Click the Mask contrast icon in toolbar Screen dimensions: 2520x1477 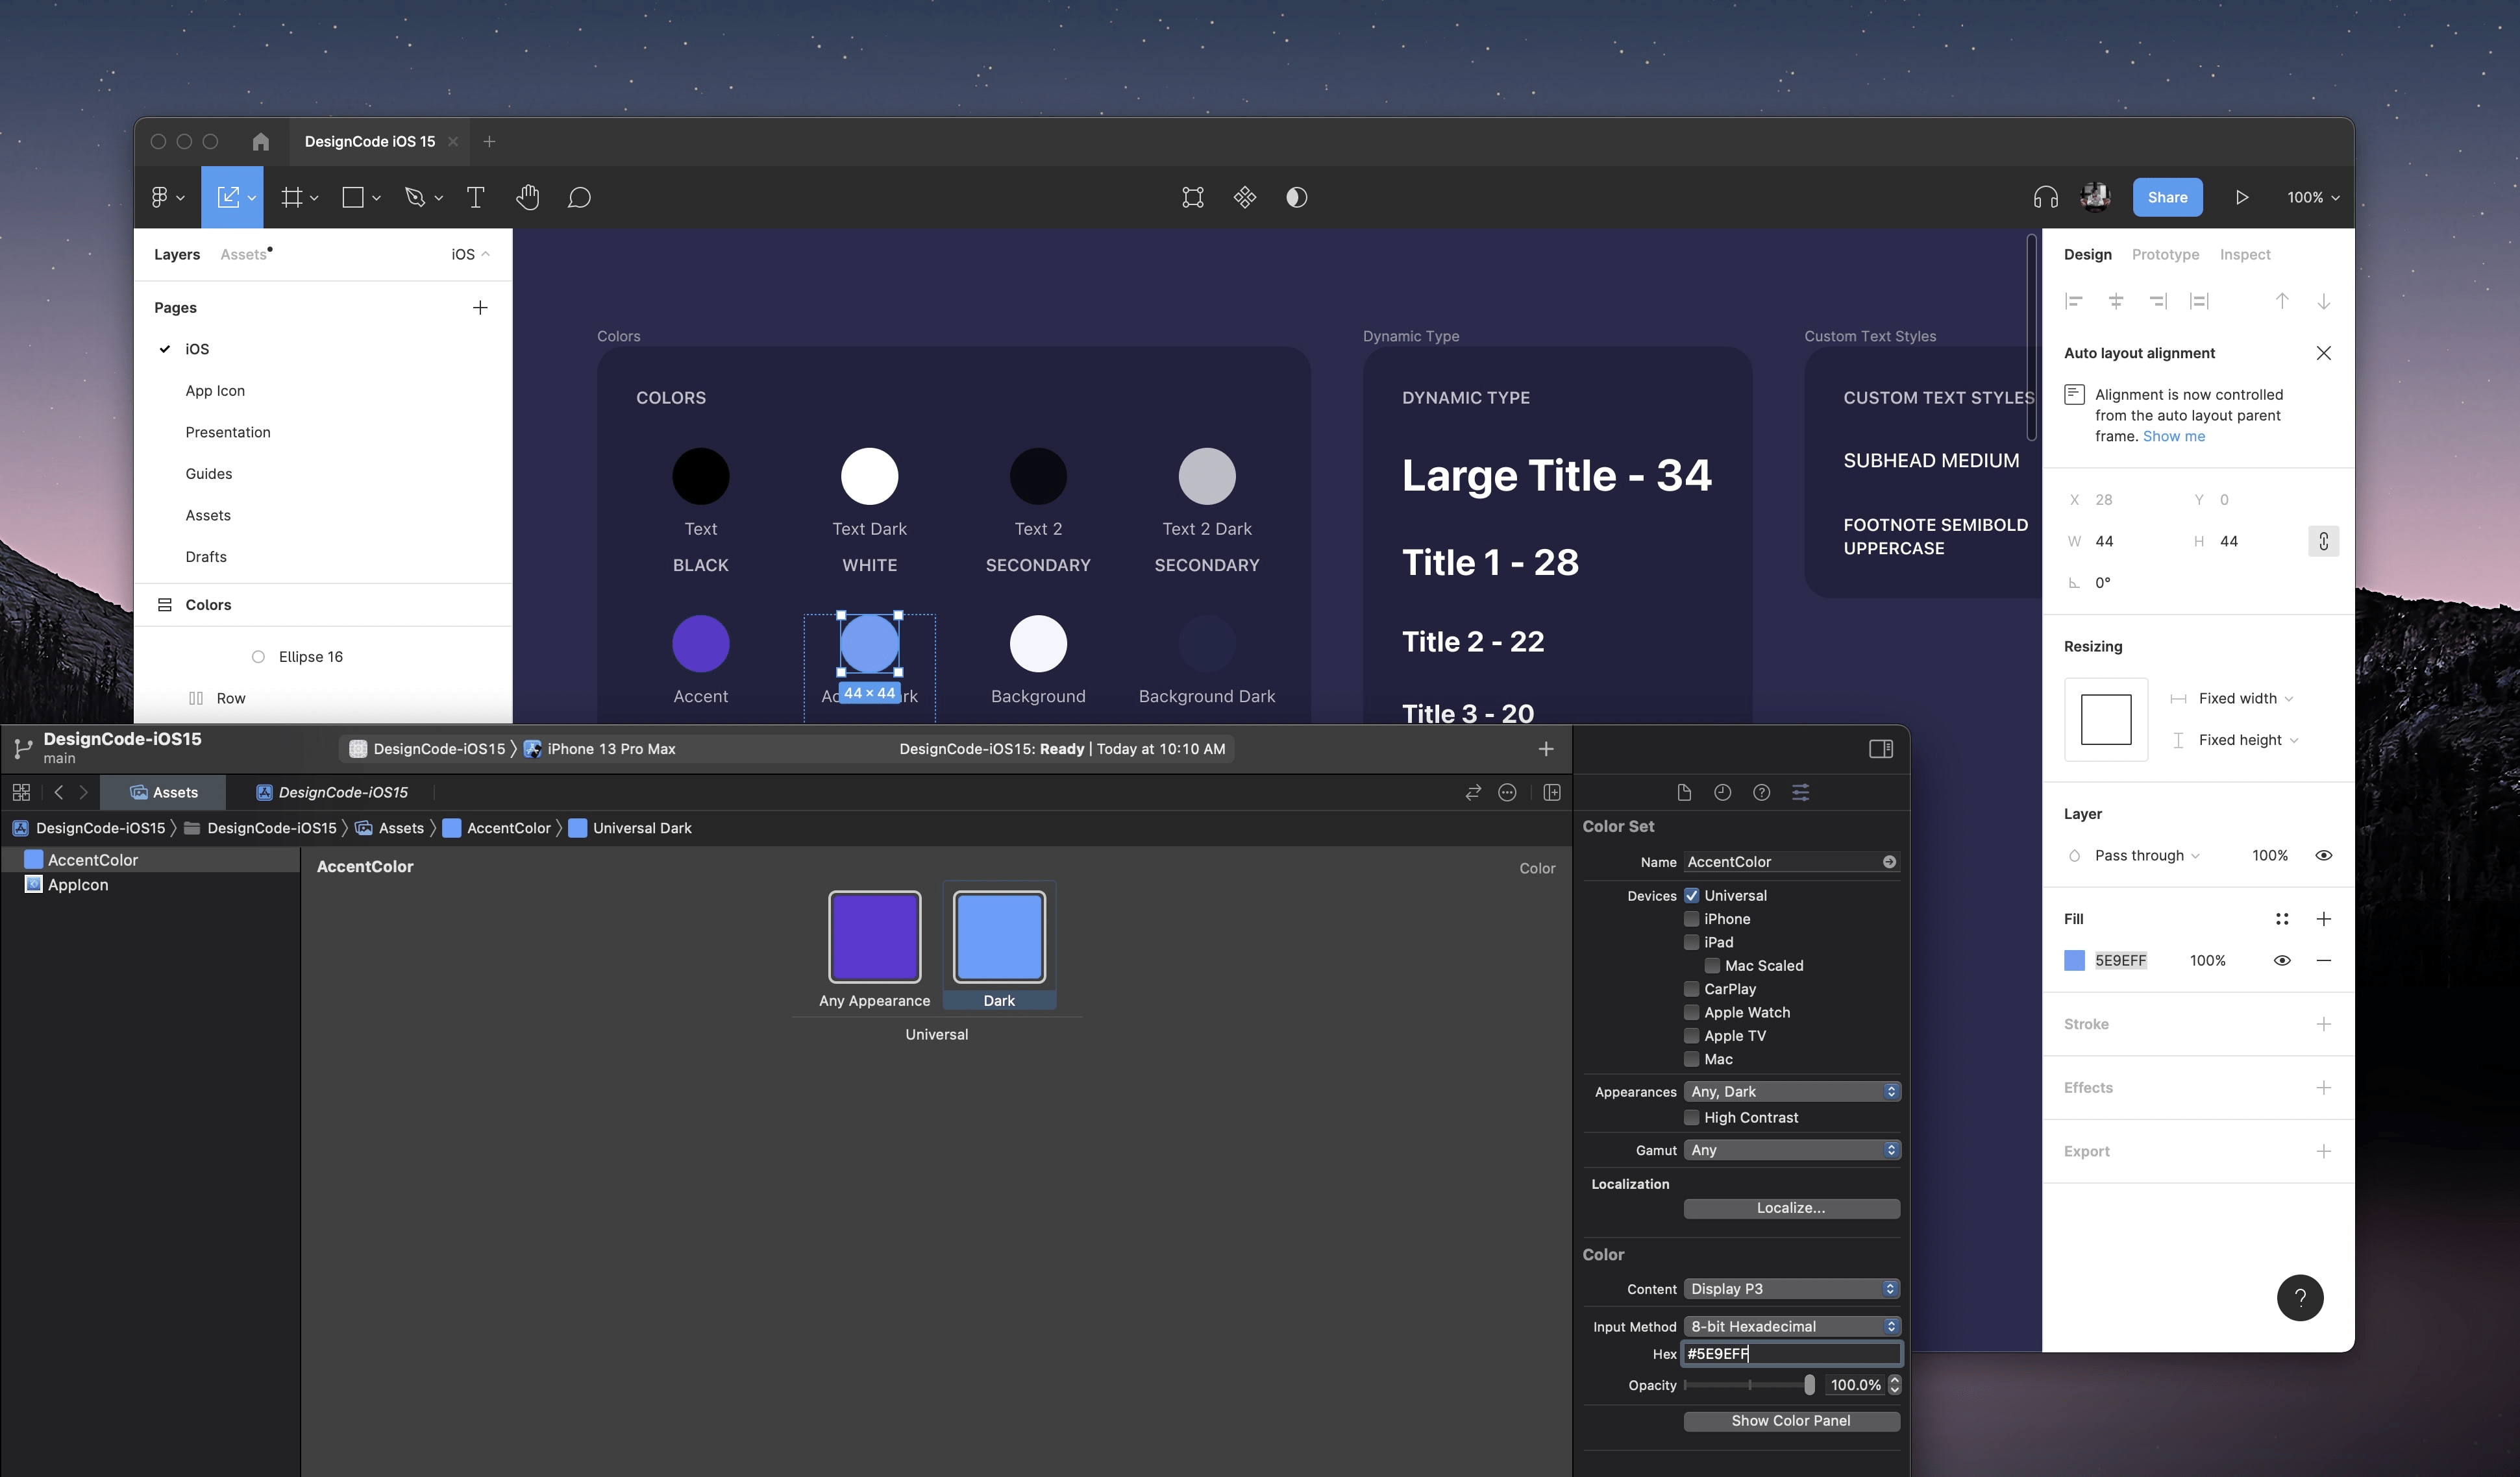[1296, 197]
